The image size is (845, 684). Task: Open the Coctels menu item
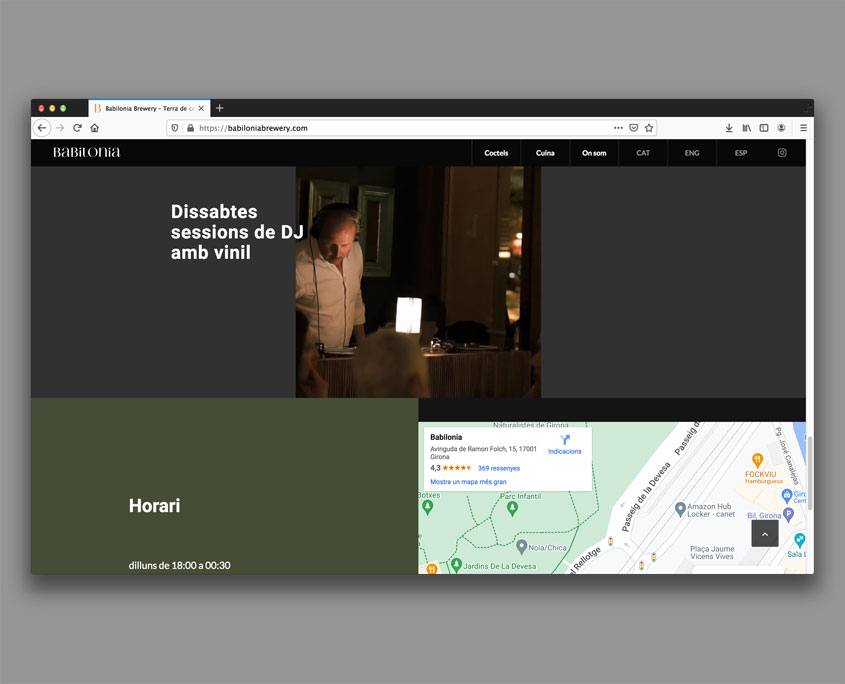(496, 153)
